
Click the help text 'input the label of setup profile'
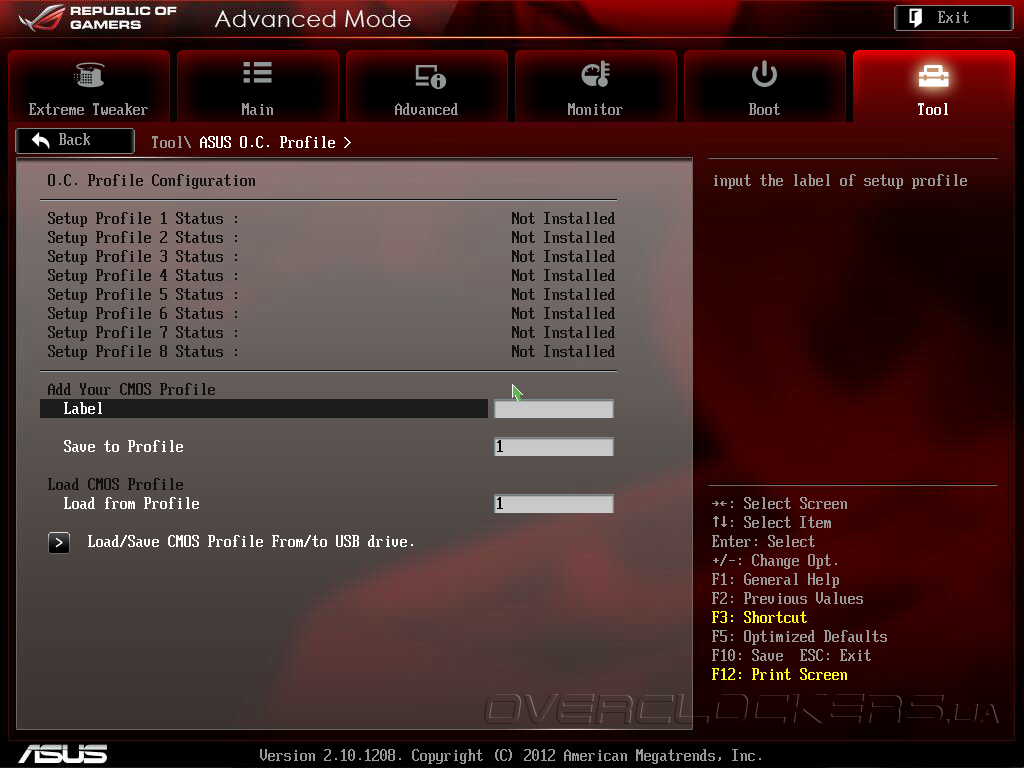pyautogui.click(x=840, y=181)
